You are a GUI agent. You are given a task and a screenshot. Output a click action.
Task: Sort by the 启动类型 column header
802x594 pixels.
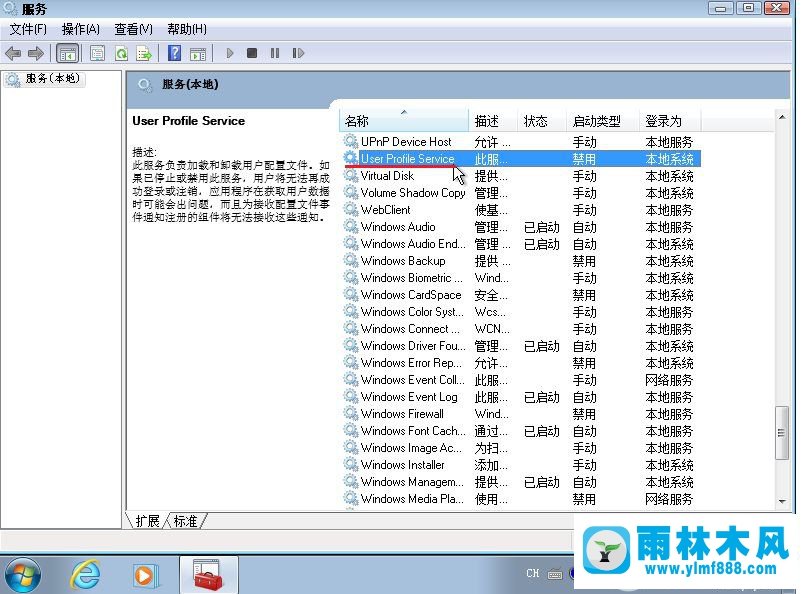coord(603,121)
